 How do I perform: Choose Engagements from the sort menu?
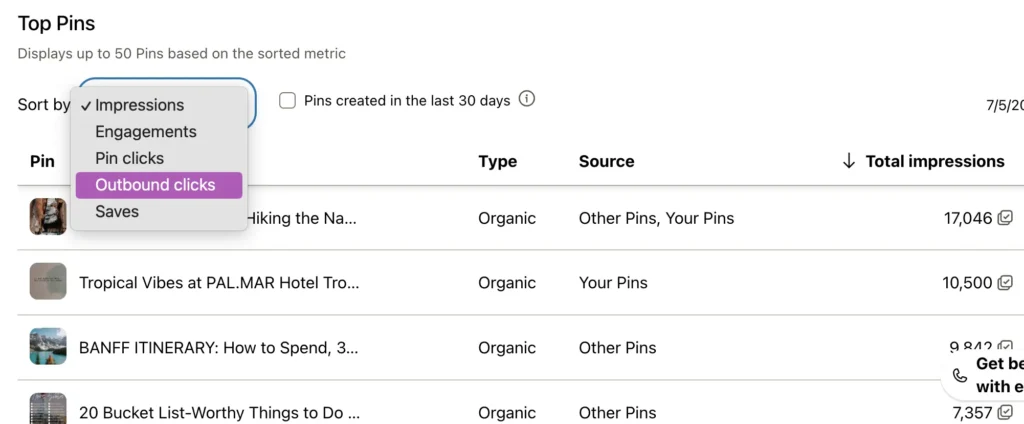146,132
